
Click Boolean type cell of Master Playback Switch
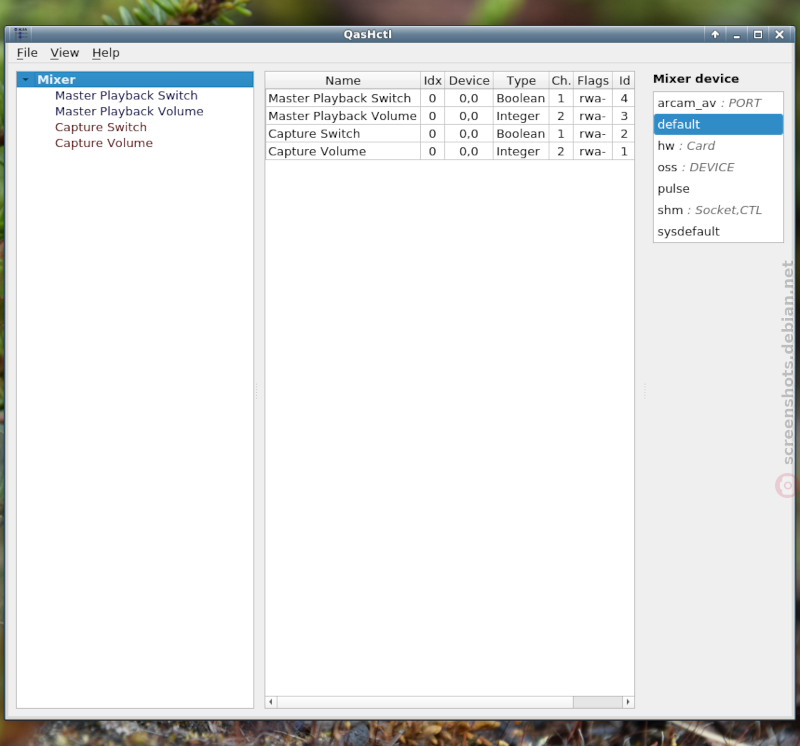(521, 98)
